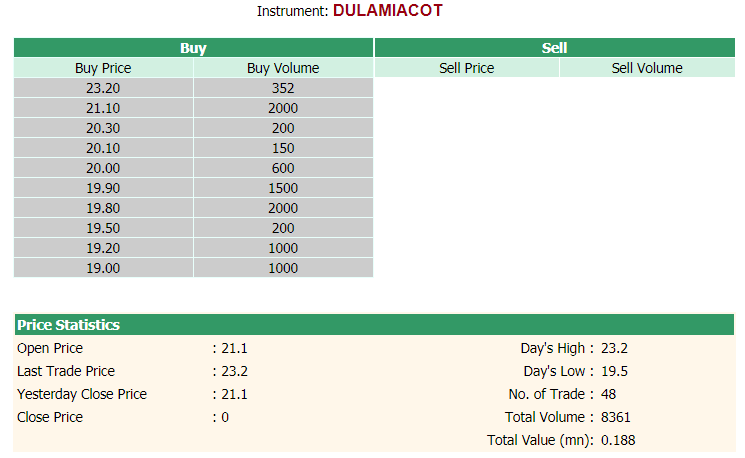Click the Total Volume value 8361
The height and width of the screenshot is (458, 745).
coord(615,417)
